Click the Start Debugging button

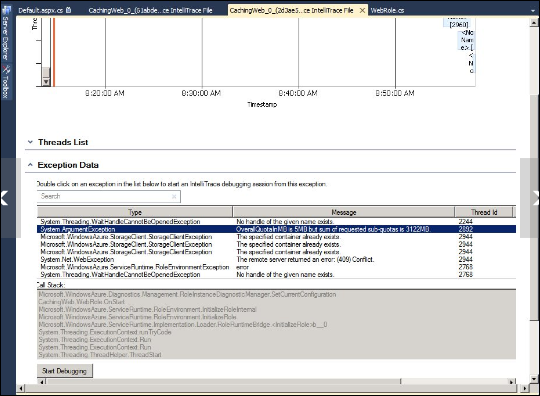pos(64,371)
